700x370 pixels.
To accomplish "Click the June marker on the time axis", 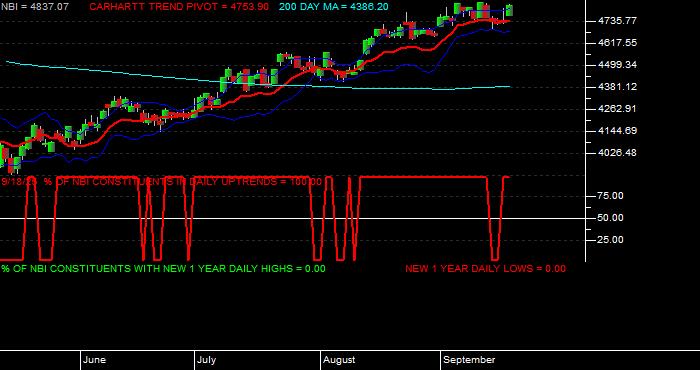I will point(94,360).
